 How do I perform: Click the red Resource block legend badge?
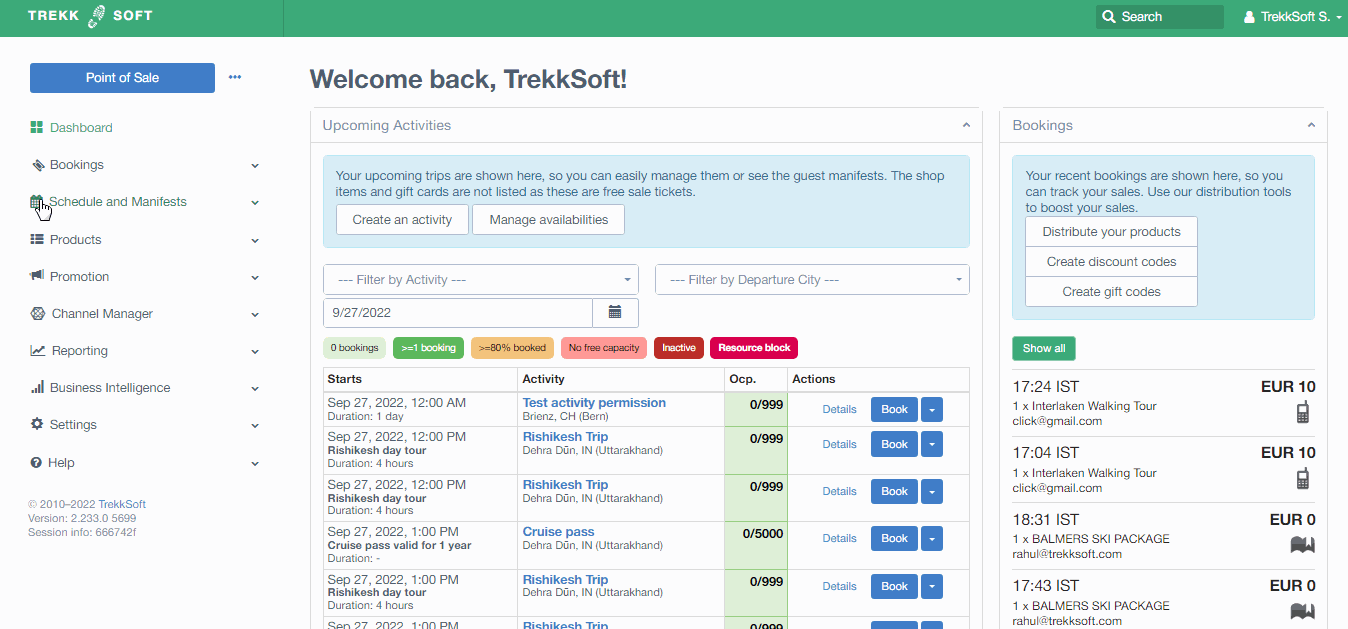coord(754,348)
